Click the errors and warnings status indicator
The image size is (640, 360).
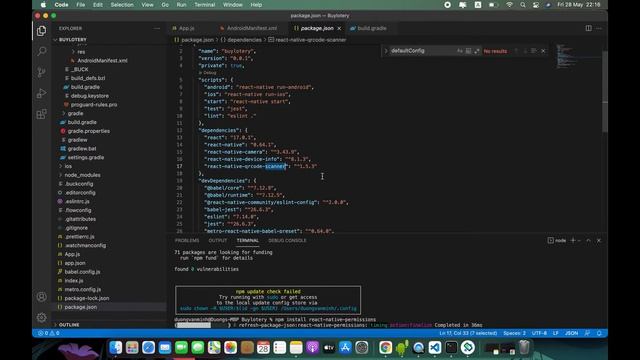point(49,333)
